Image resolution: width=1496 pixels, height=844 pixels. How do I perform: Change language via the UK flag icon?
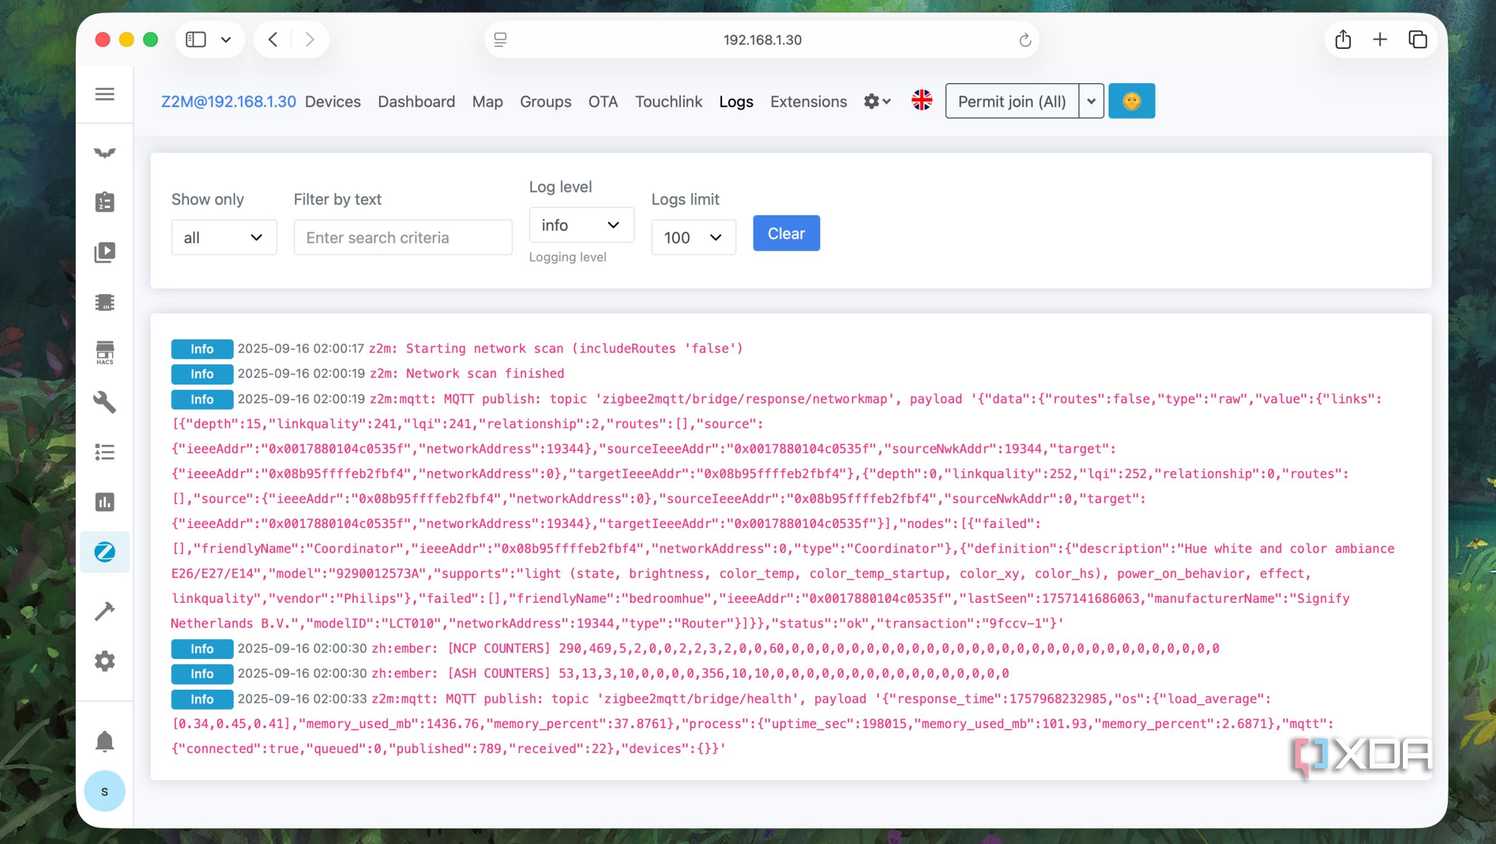pyautogui.click(x=922, y=100)
